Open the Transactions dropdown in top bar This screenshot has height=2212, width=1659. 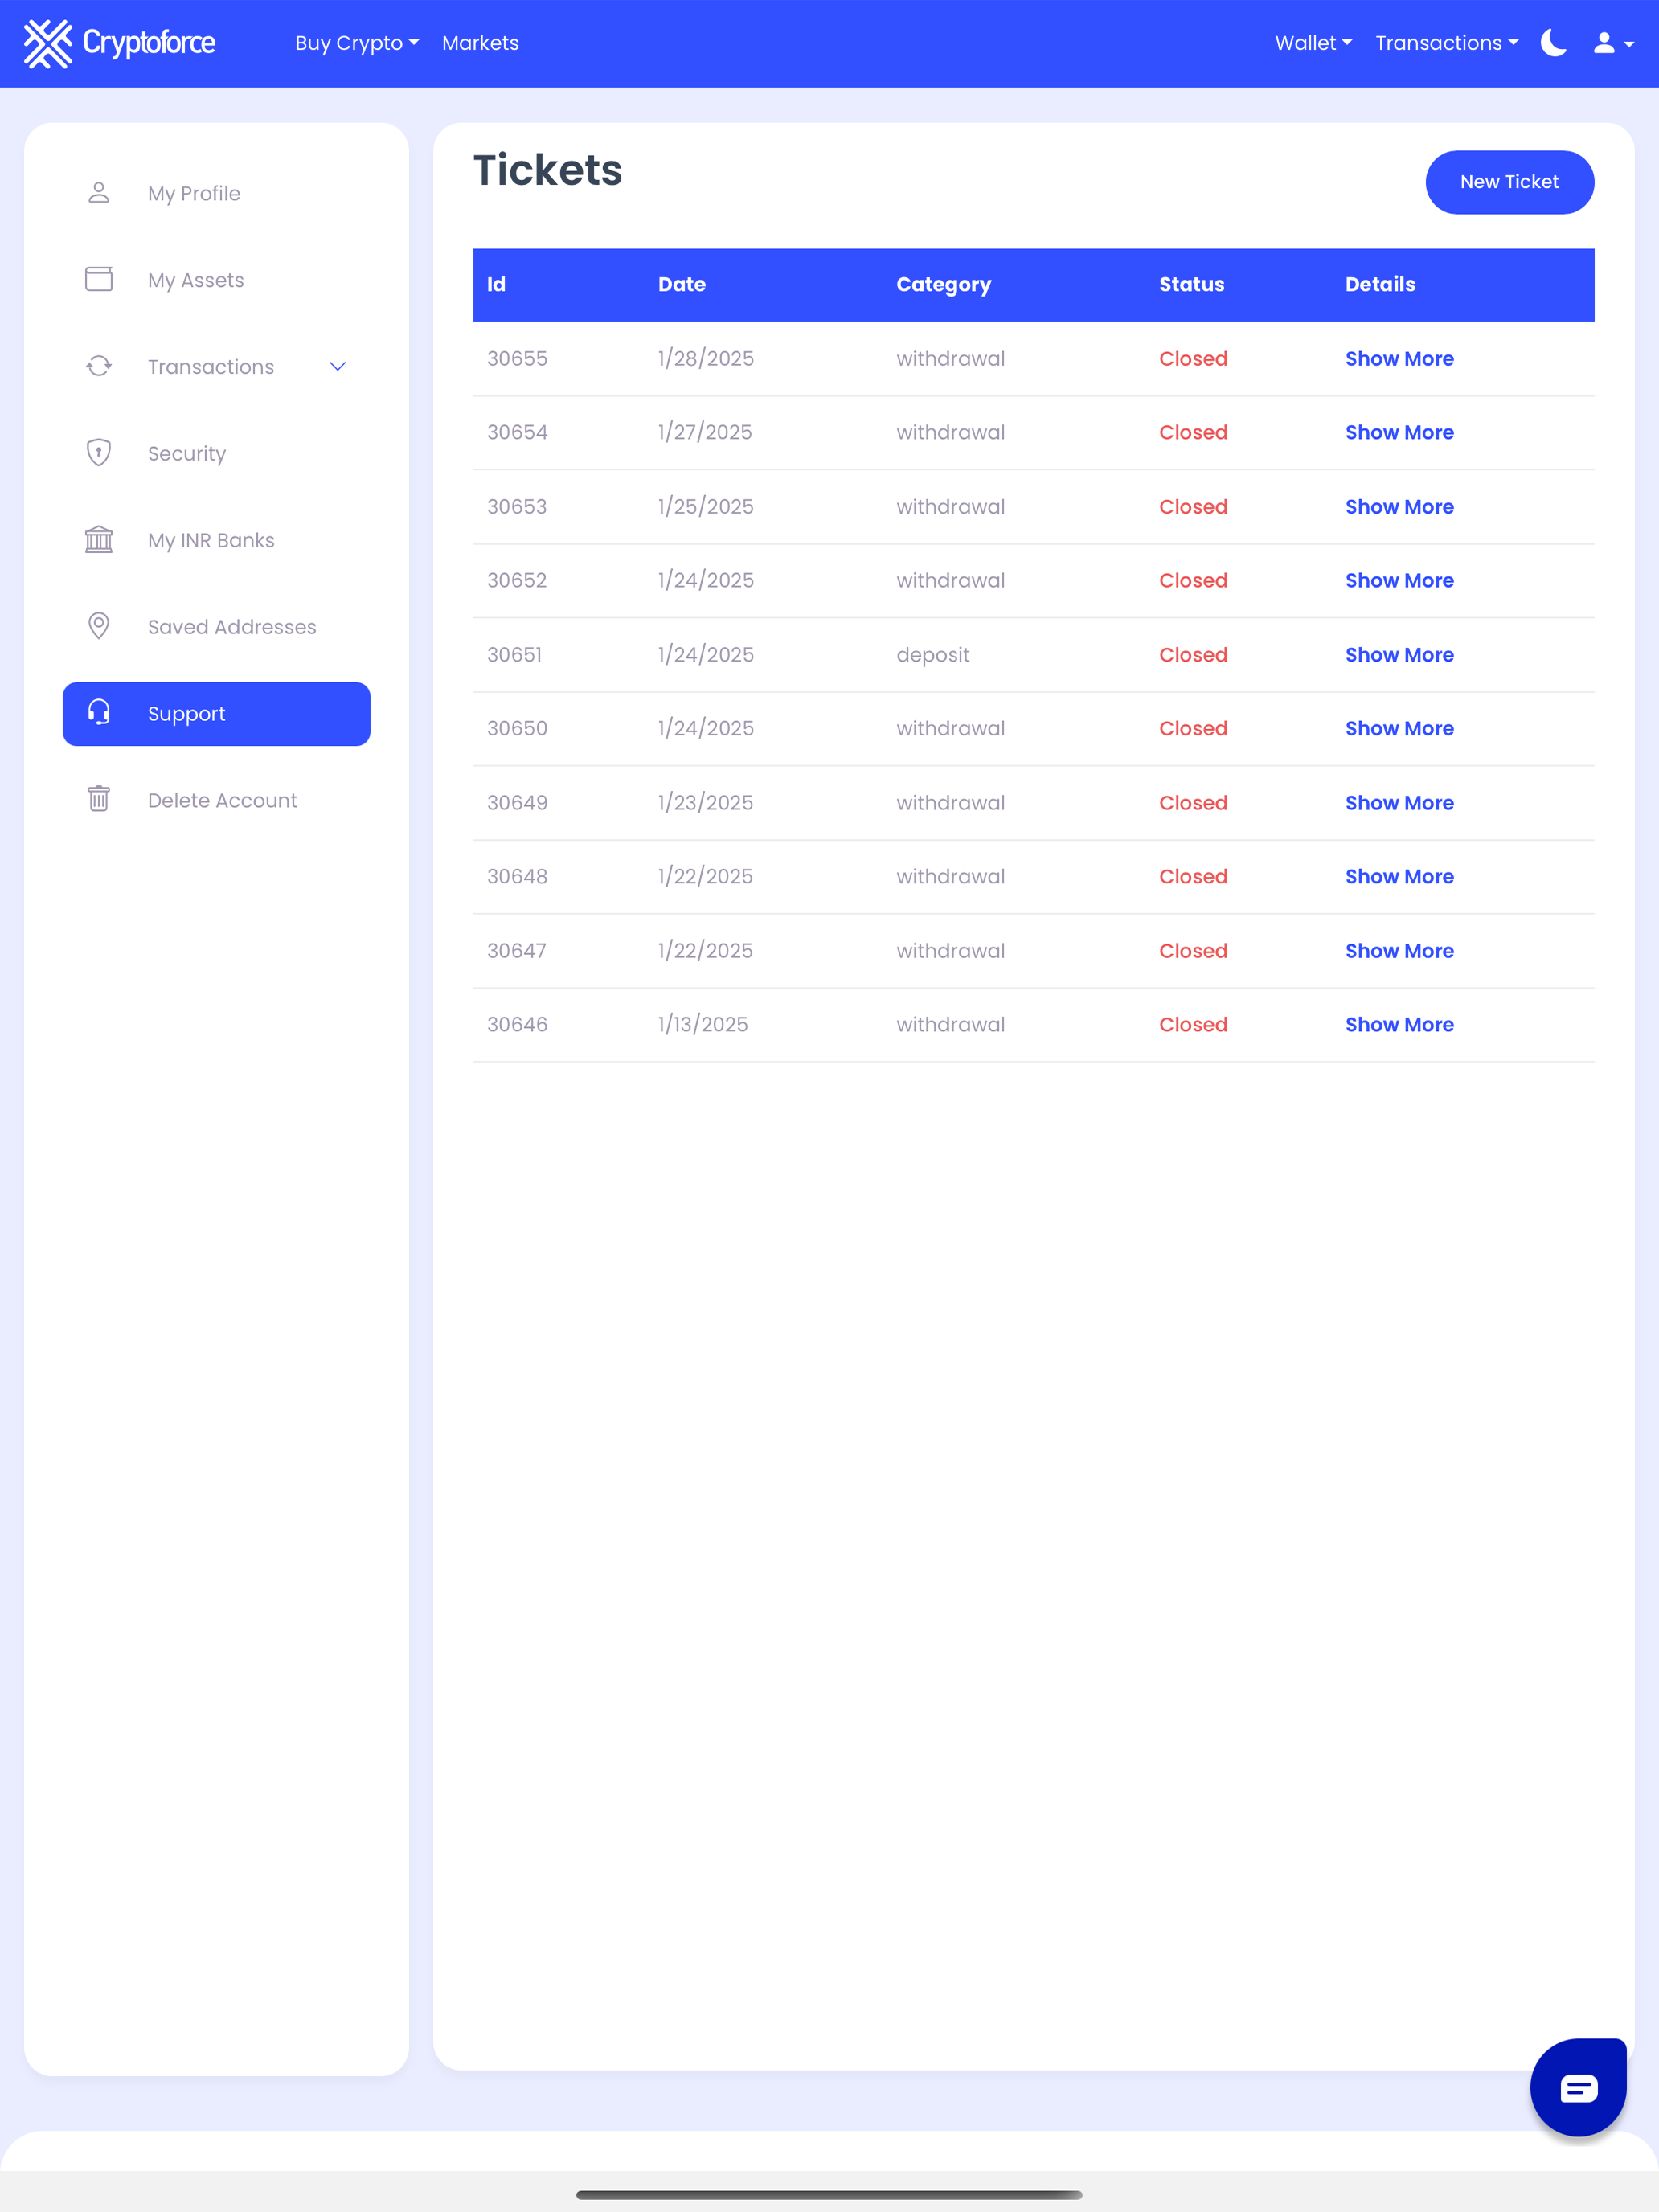pyautogui.click(x=1446, y=43)
